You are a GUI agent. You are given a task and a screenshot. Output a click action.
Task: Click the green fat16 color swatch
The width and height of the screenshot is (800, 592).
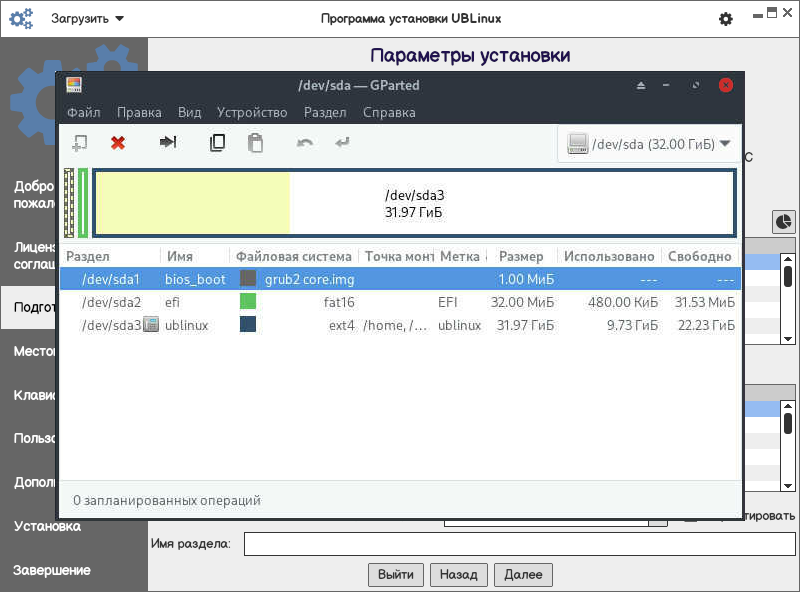(248, 301)
